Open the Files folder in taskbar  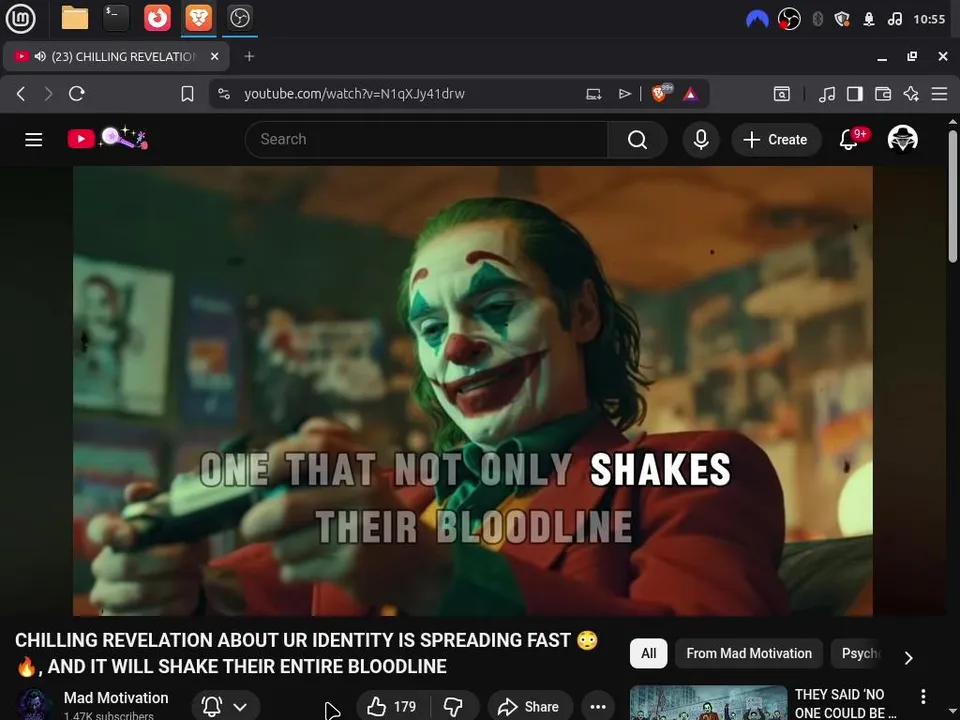75,18
